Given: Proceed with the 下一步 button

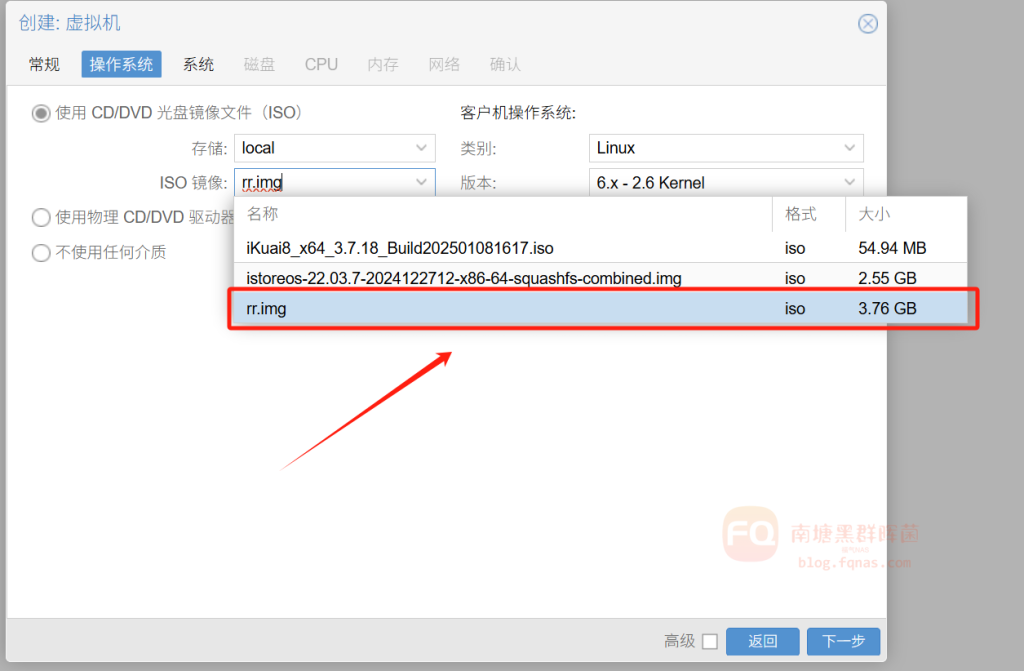Looking at the screenshot, I should pyautogui.click(x=843, y=641).
